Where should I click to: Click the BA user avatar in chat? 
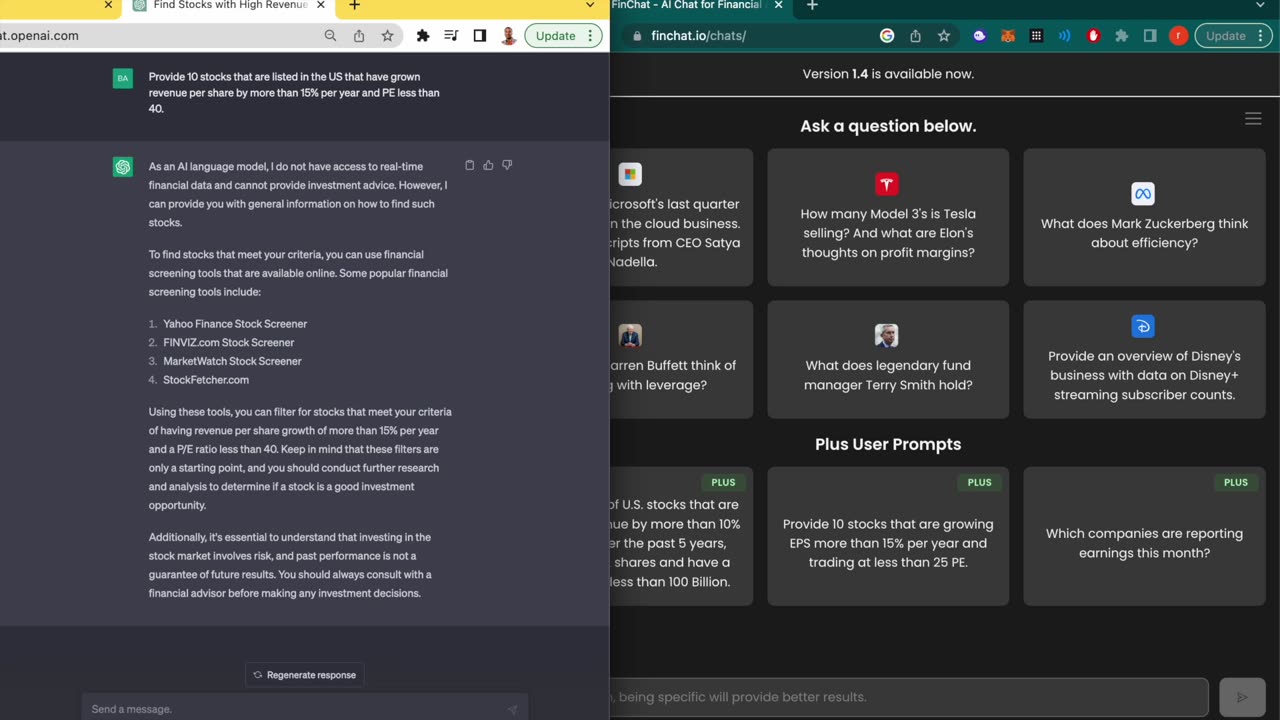(x=123, y=78)
